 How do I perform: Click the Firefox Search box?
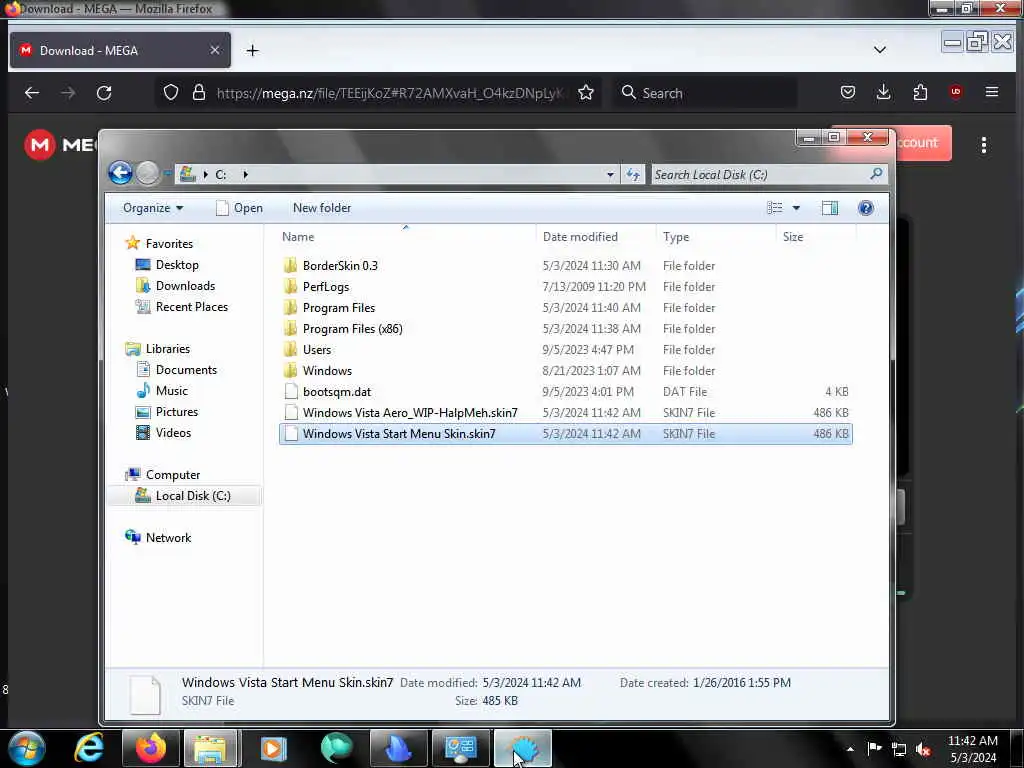705,93
